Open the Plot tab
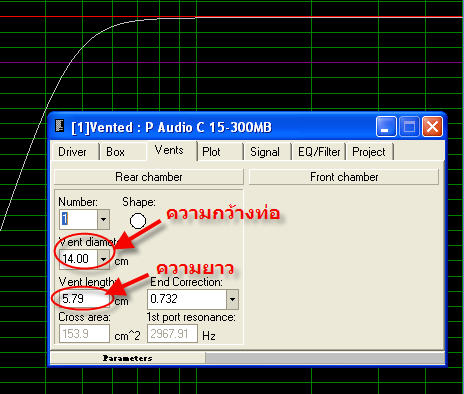This screenshot has height=394, width=464. coord(211,152)
